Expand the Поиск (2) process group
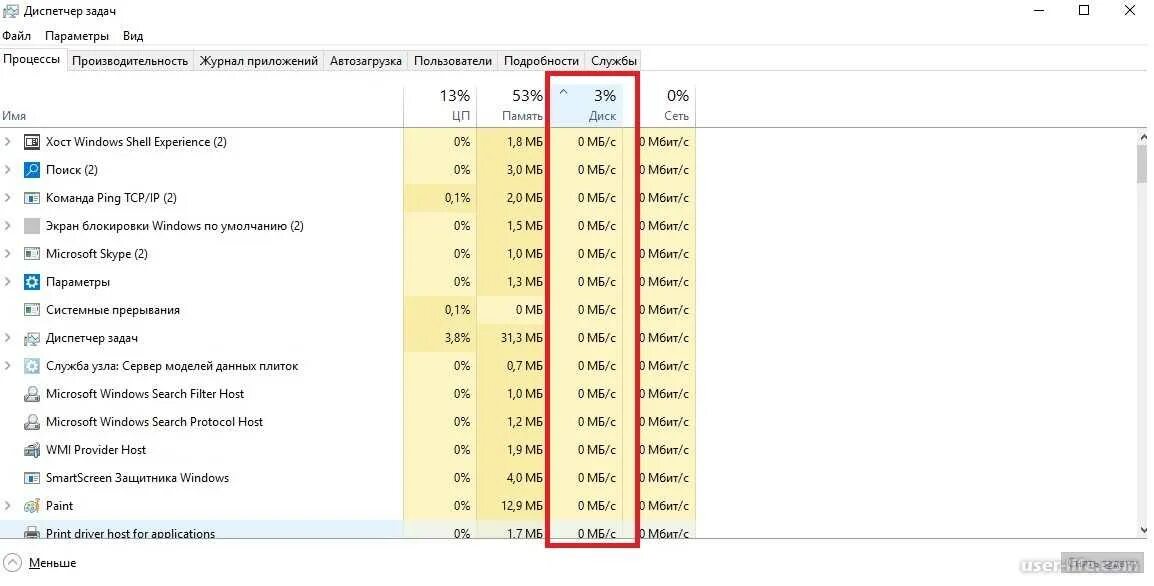The height and width of the screenshot is (586, 1154). pos(8,169)
